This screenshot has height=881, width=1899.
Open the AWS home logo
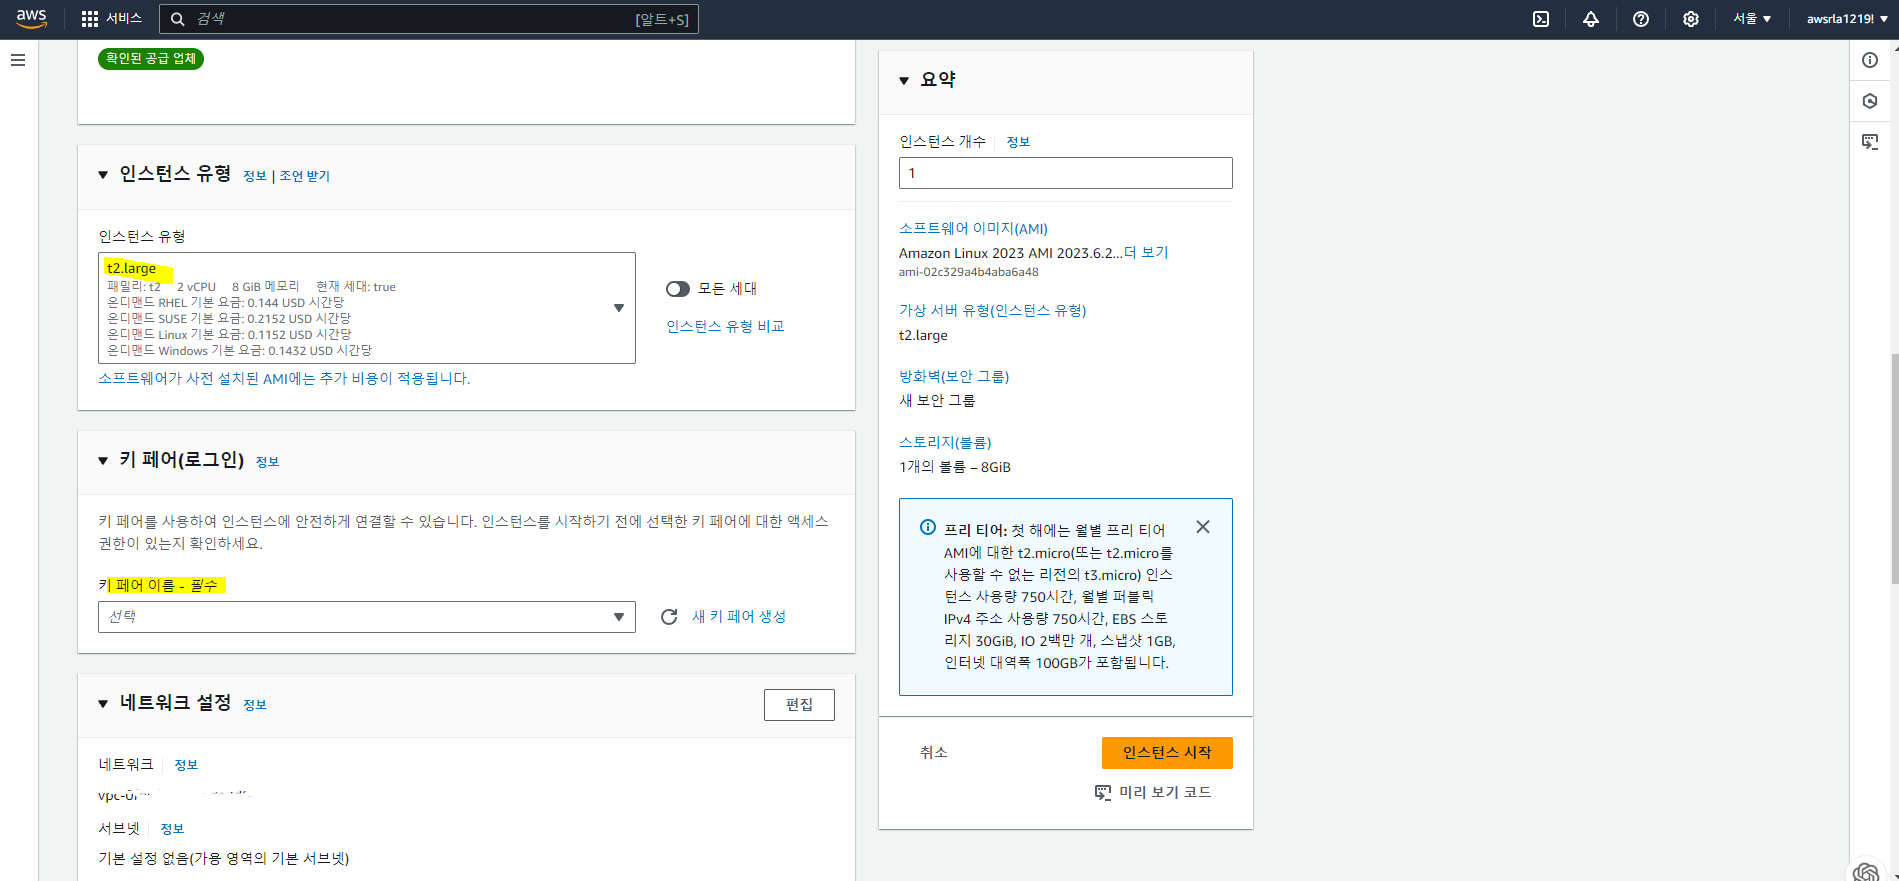click(x=31, y=19)
